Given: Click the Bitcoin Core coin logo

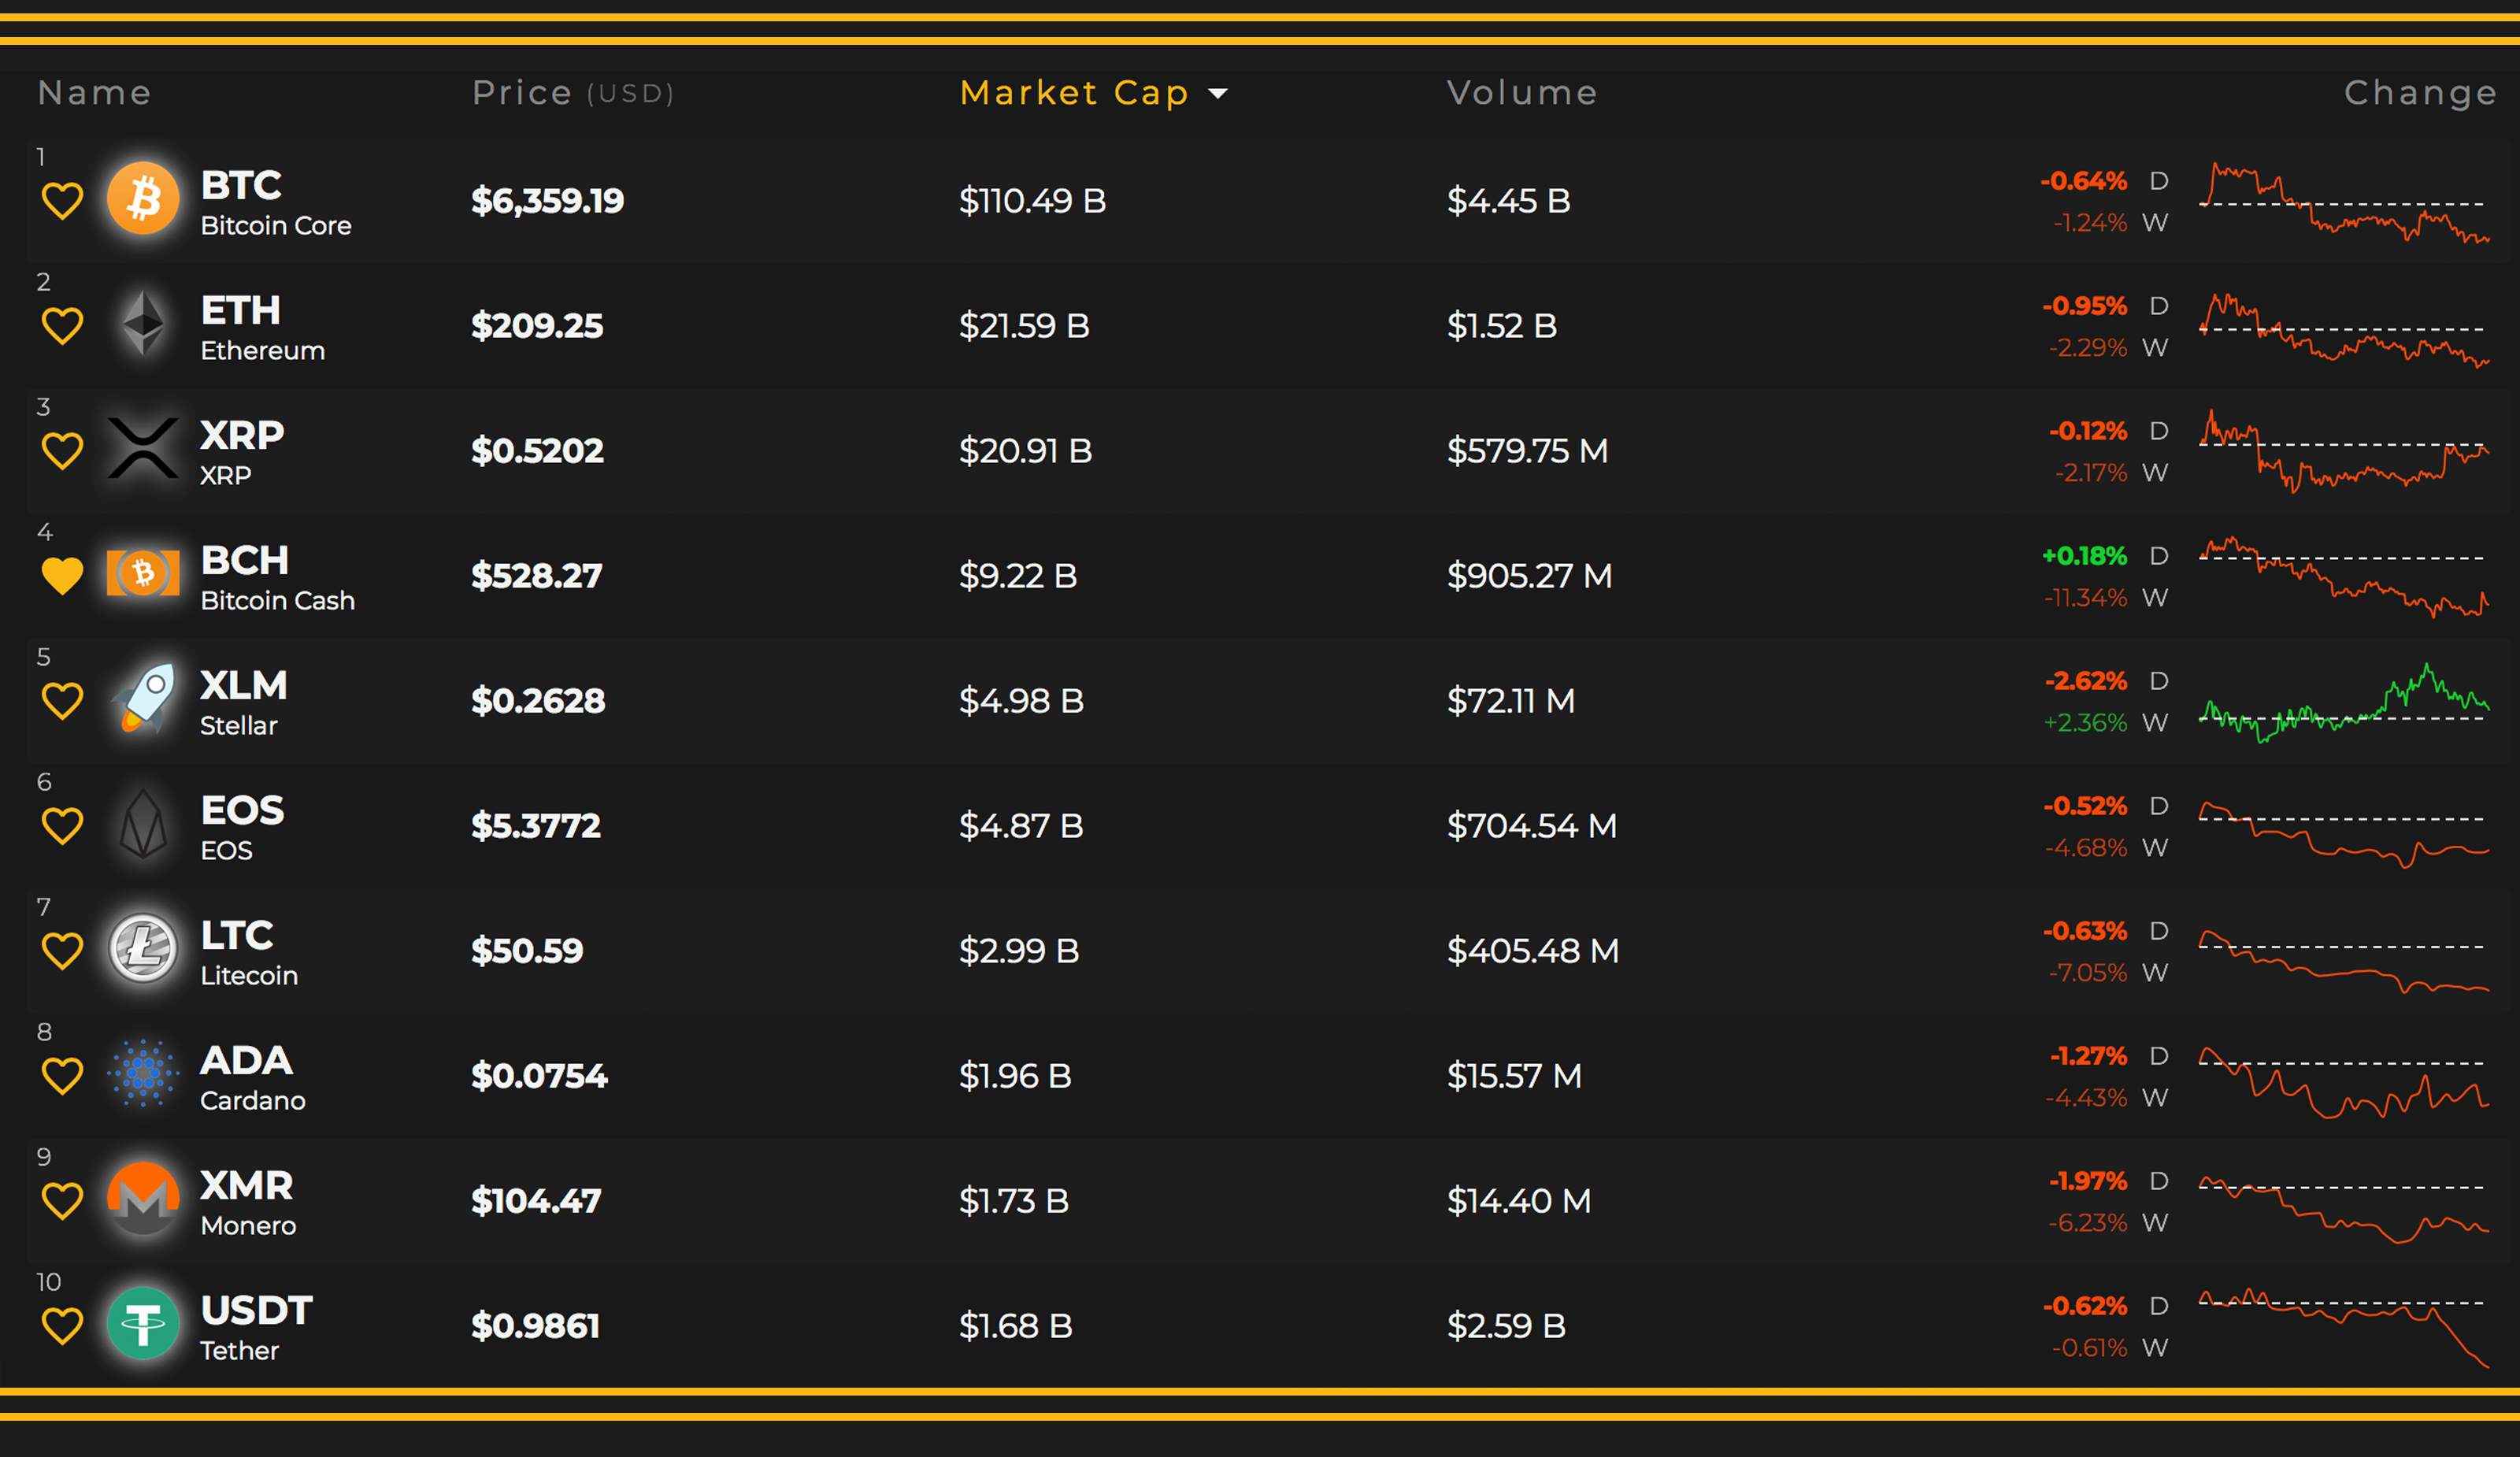Looking at the screenshot, I should click(143, 199).
